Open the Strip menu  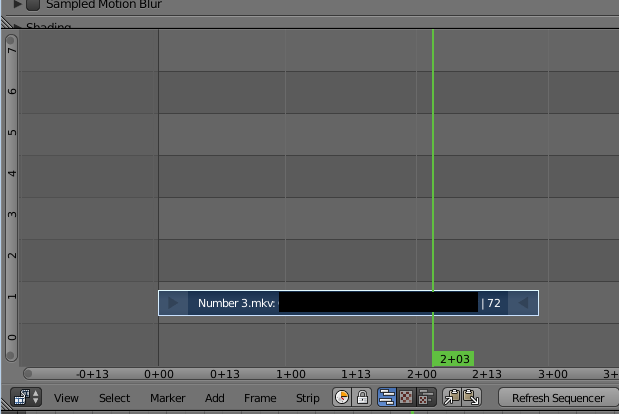308,398
